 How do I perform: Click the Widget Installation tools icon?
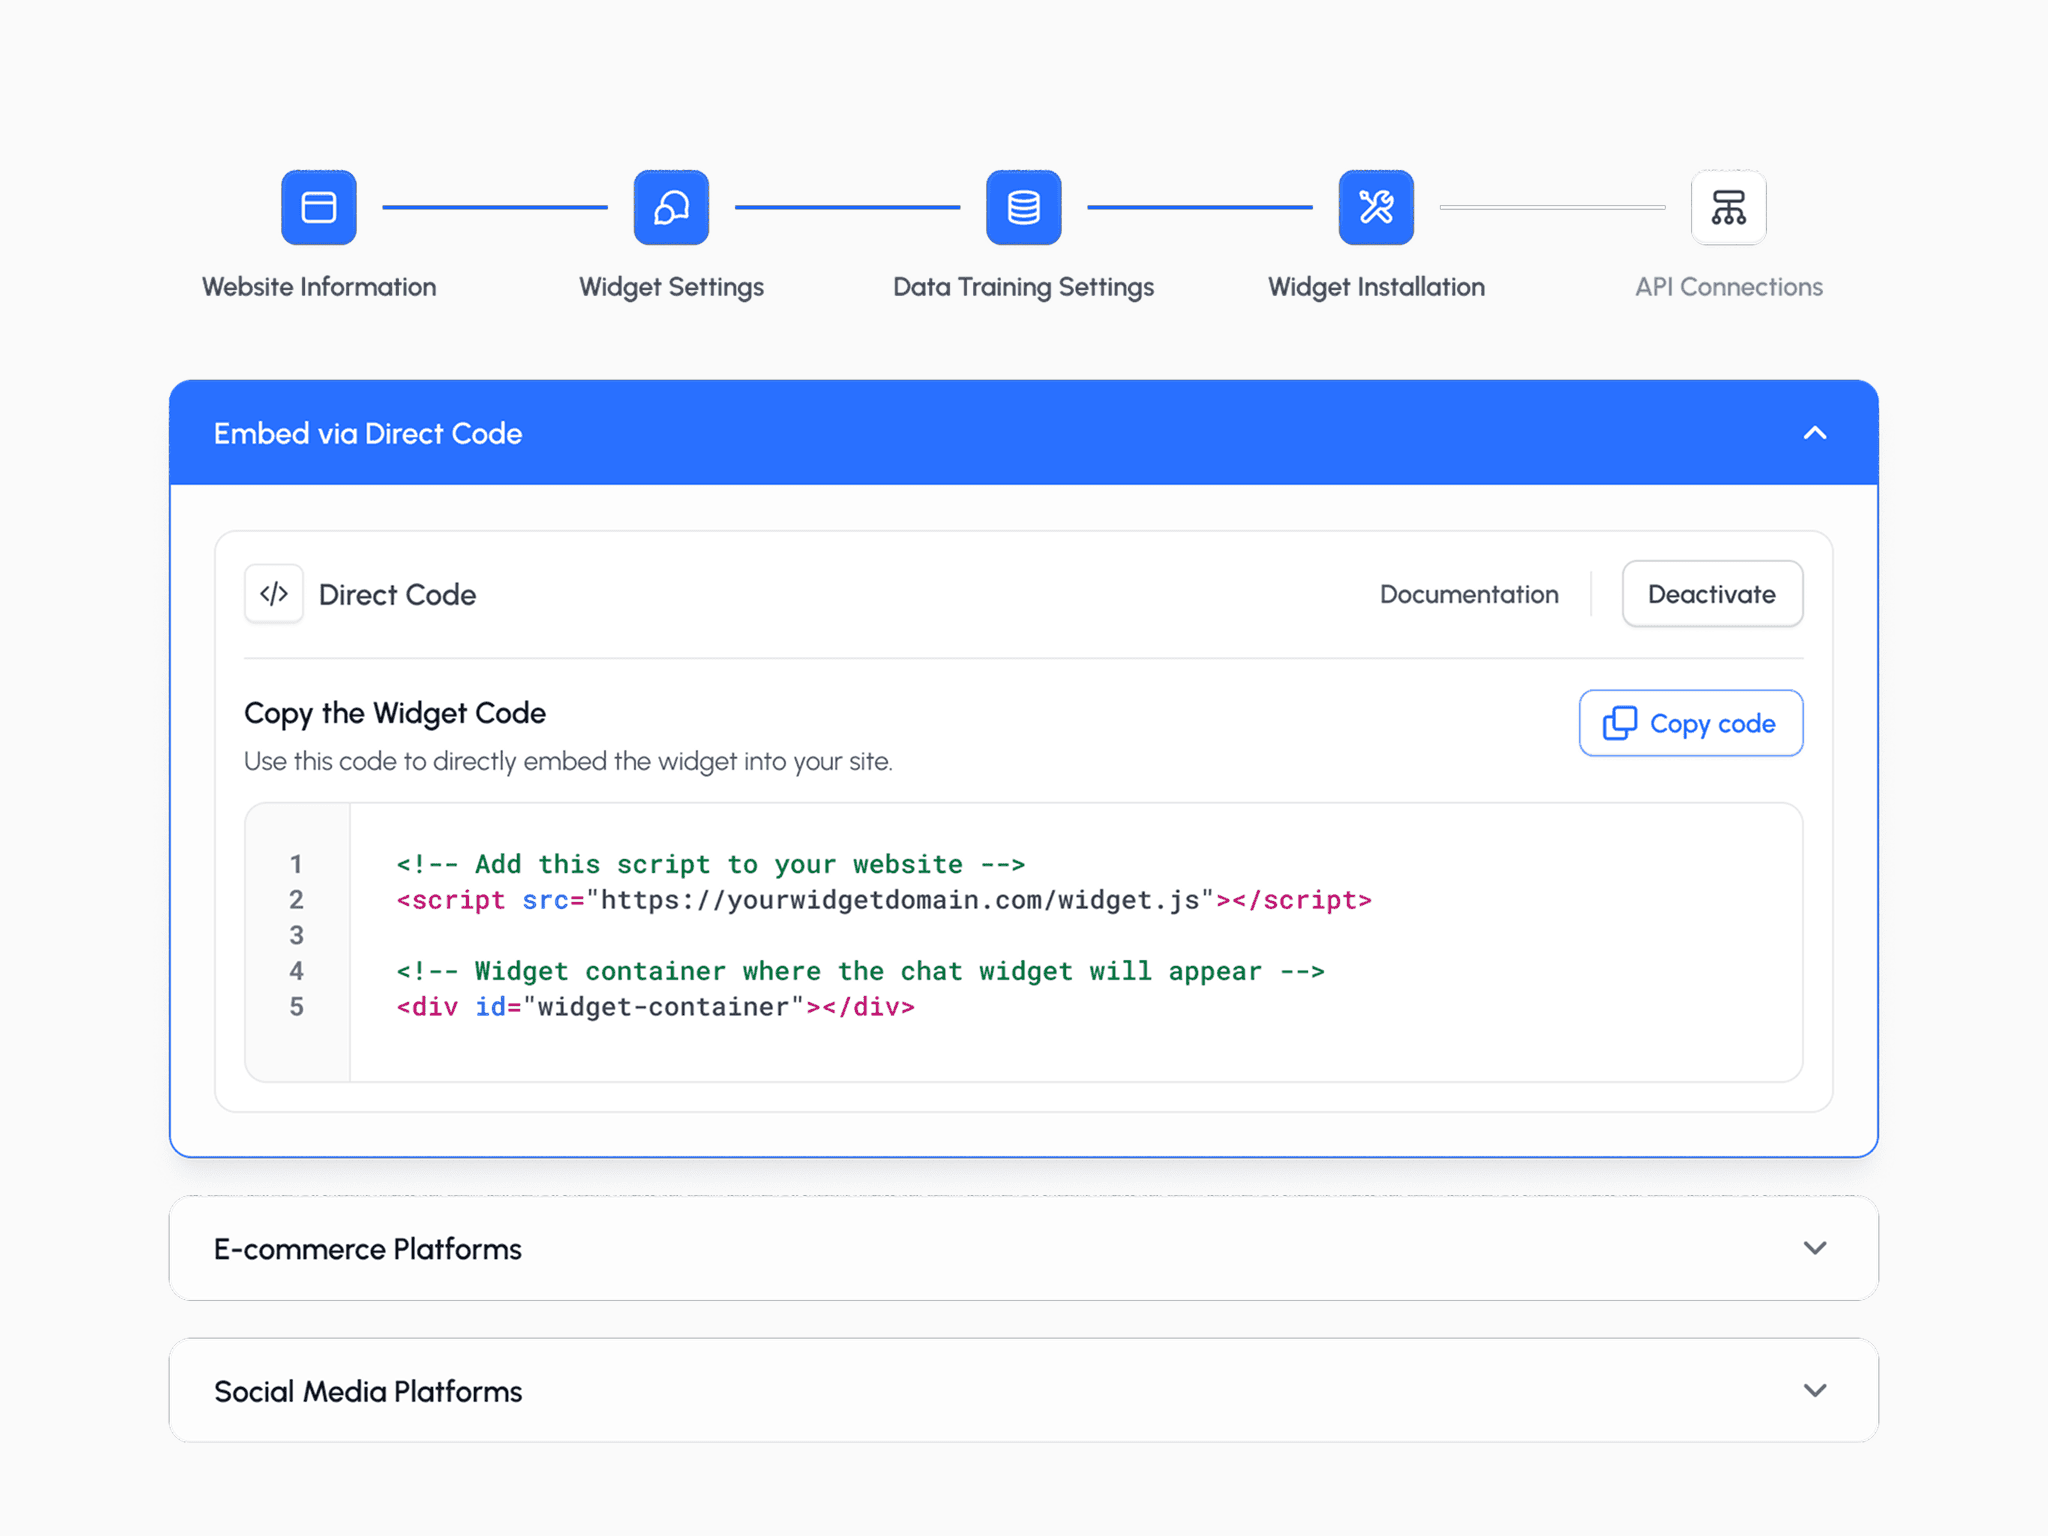point(1376,207)
